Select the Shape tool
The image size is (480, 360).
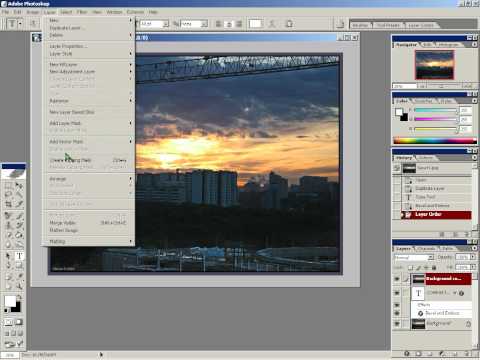pos(19,266)
